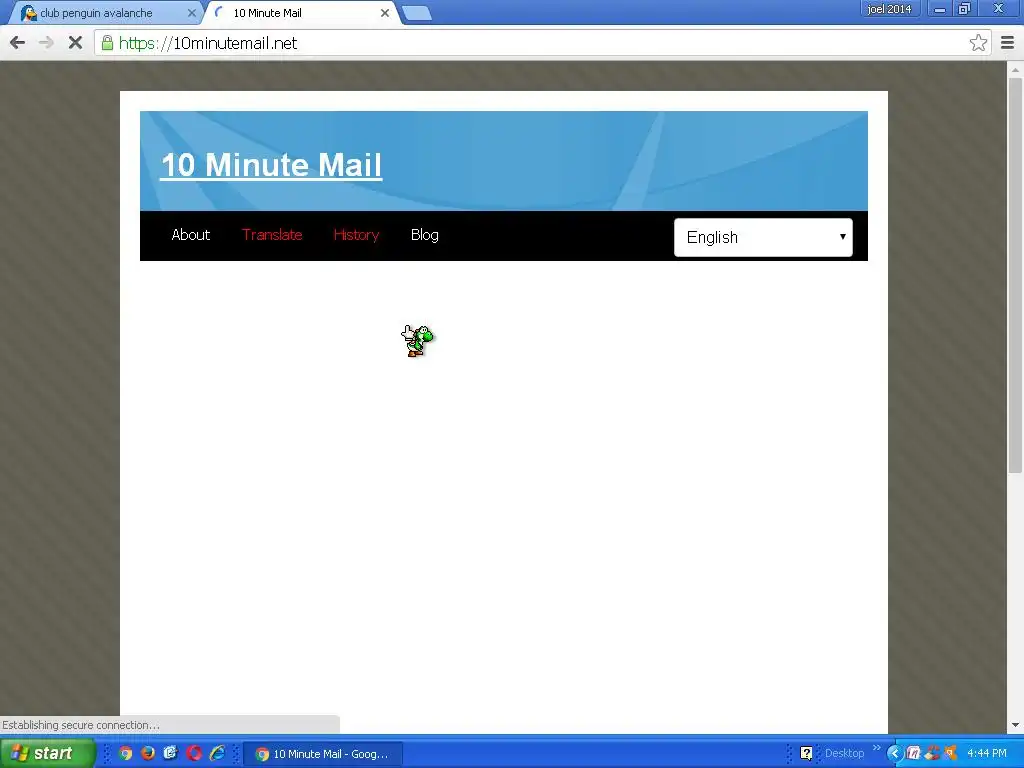The height and width of the screenshot is (768, 1024).
Task: Open the History menu link
Action: 356,234
